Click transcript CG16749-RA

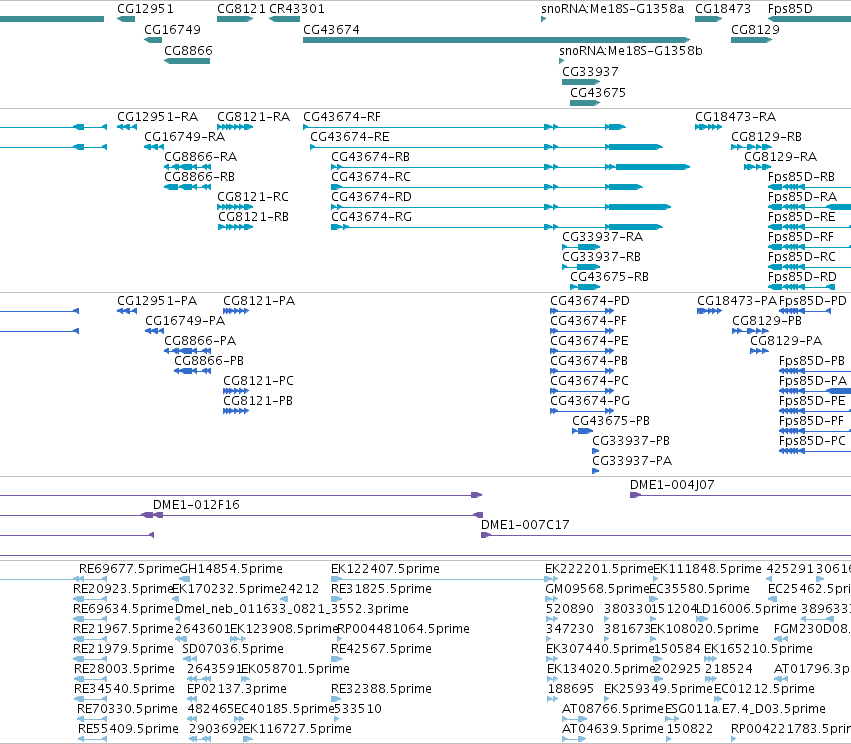185,137
